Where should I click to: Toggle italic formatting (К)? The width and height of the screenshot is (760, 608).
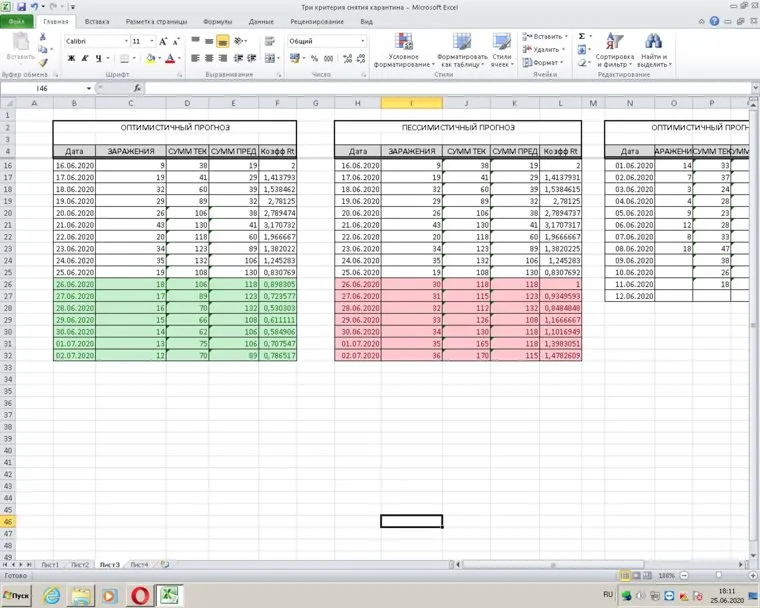point(85,59)
